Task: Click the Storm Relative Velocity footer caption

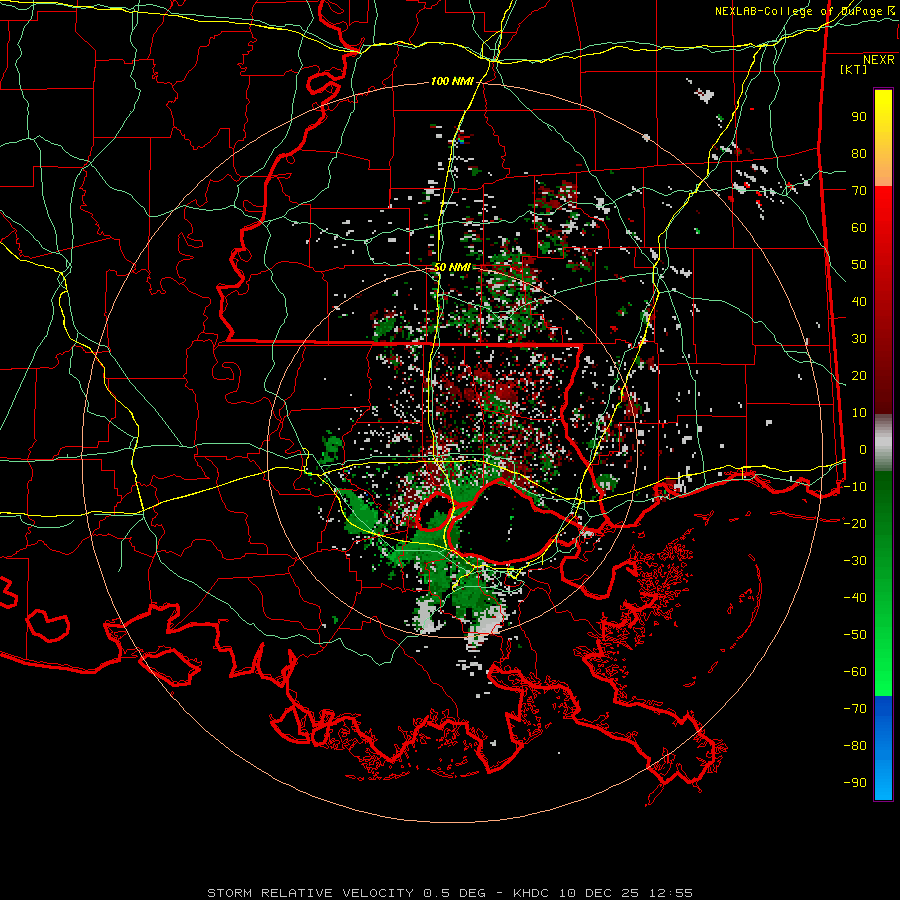Action: [x=450, y=893]
